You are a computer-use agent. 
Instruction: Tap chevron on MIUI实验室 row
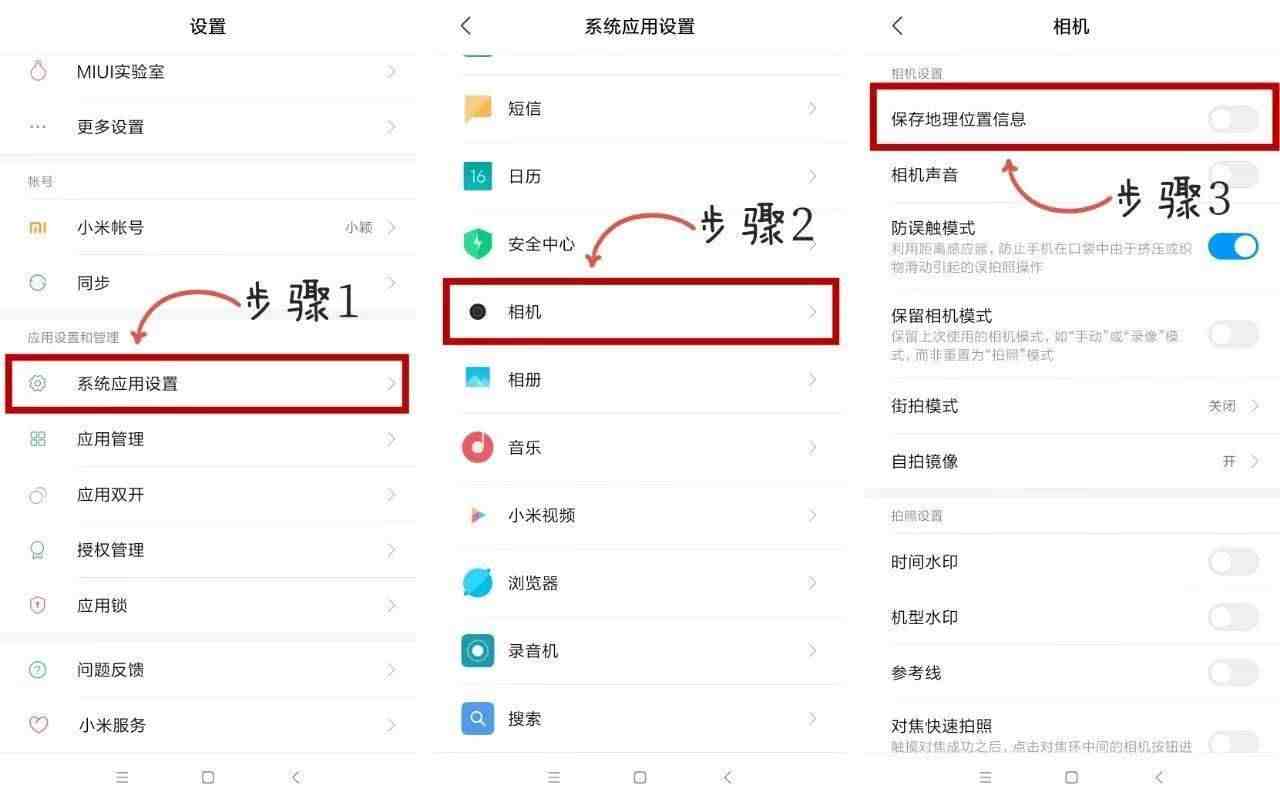[x=392, y=71]
